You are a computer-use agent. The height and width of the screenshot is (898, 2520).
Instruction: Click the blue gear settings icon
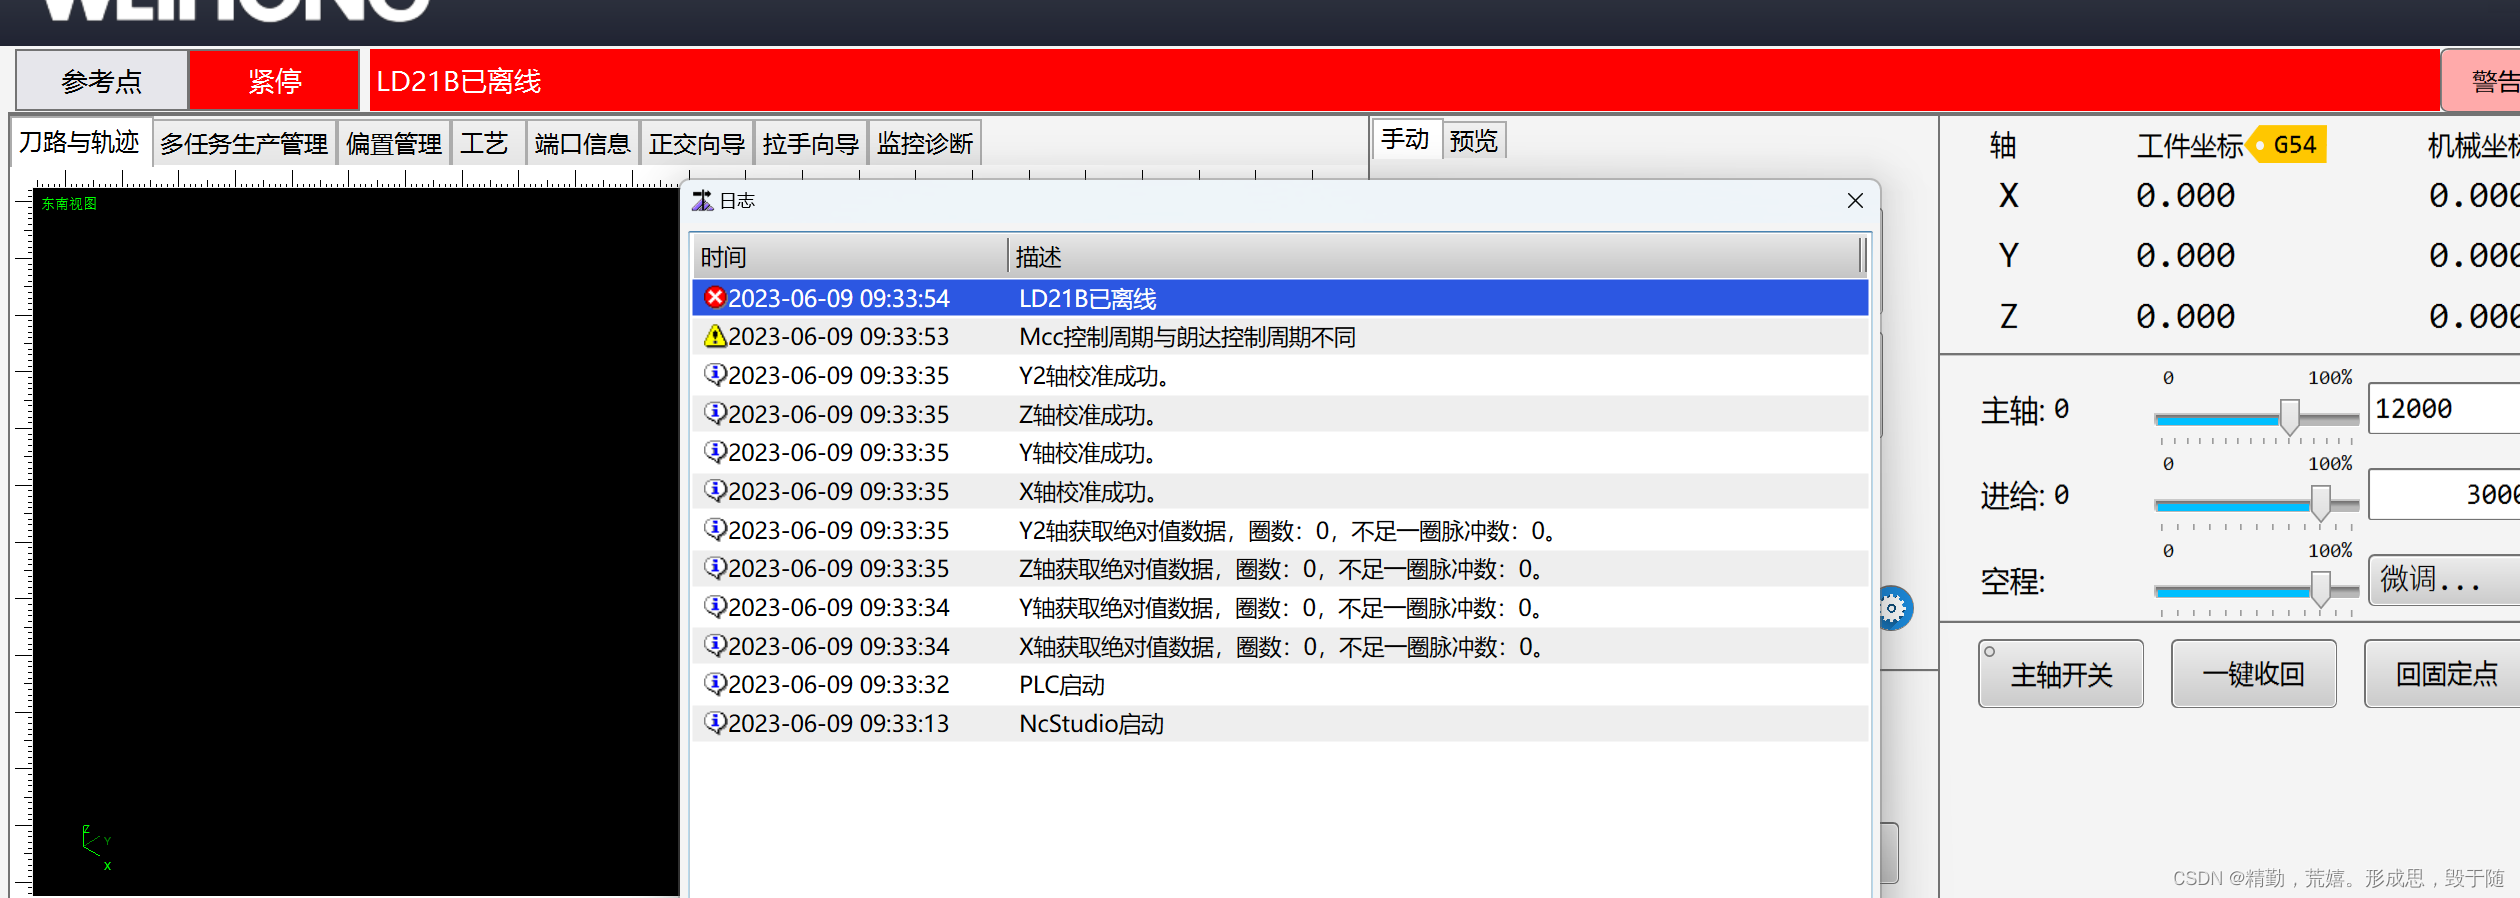click(1893, 608)
